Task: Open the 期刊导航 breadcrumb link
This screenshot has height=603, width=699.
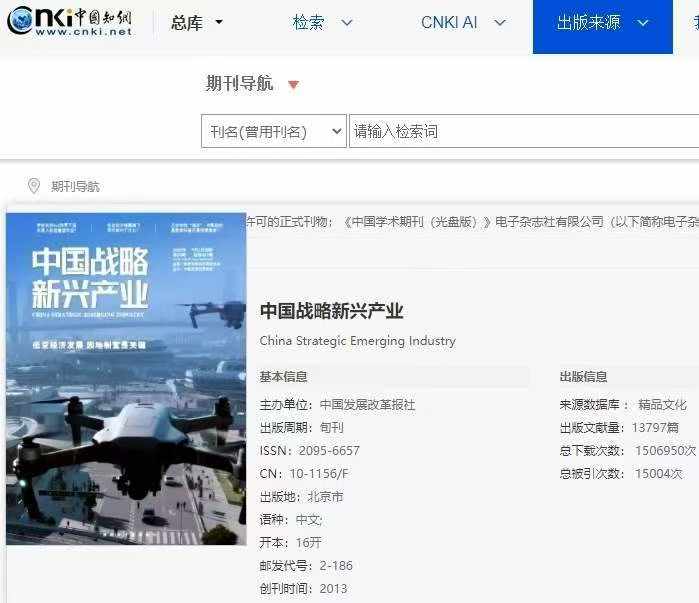Action: pos(75,186)
